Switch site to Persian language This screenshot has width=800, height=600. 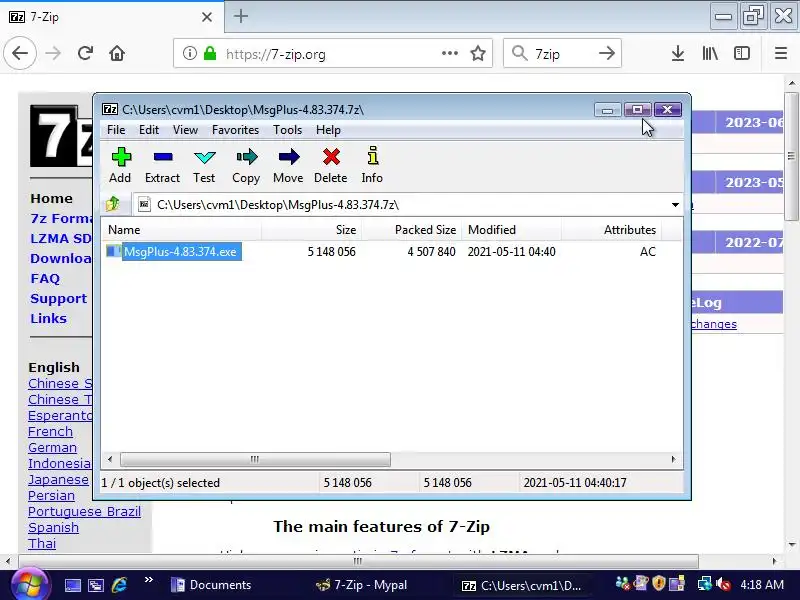[x=51, y=495]
